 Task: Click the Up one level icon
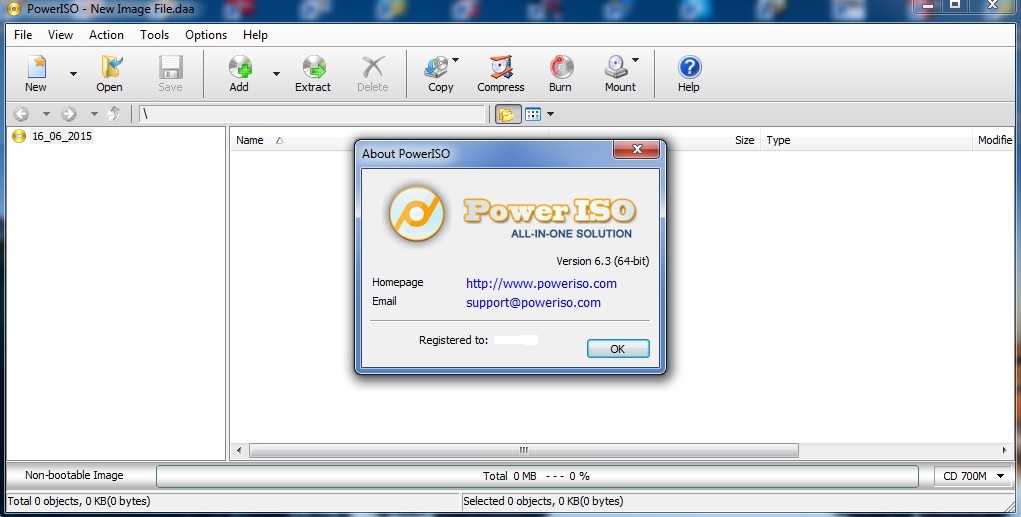click(x=114, y=114)
